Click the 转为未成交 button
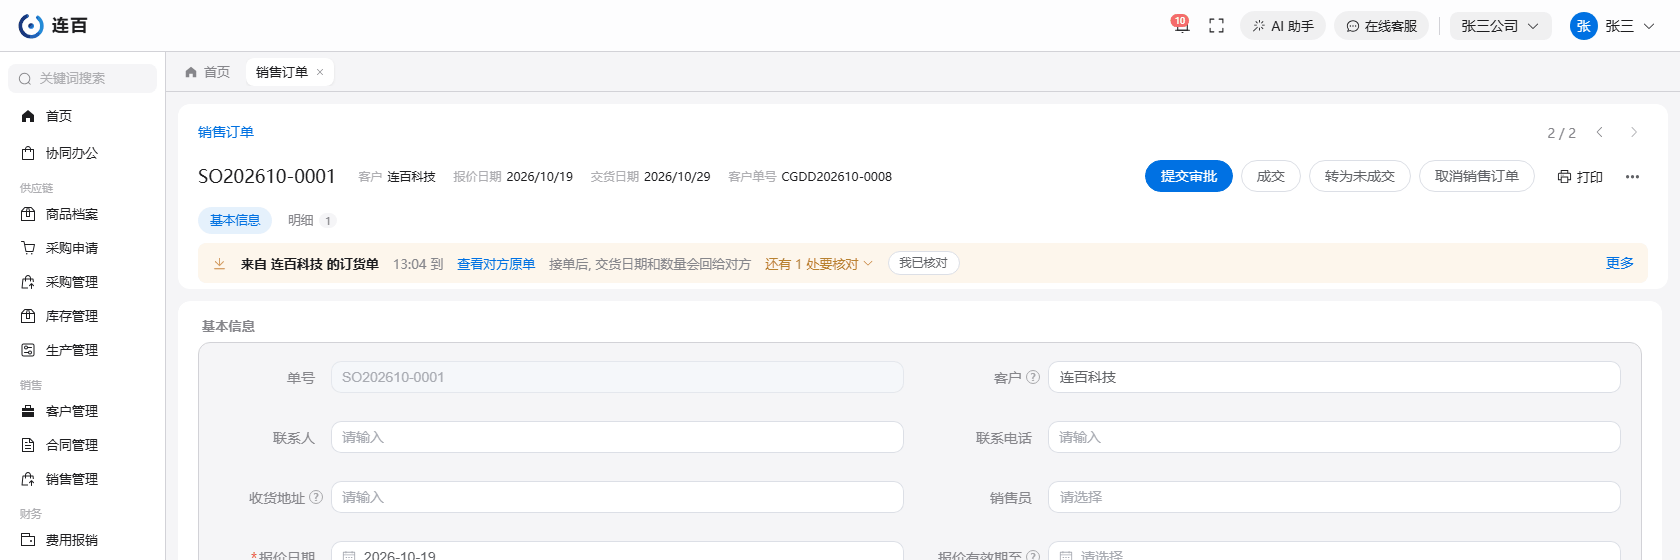 [x=1360, y=176]
